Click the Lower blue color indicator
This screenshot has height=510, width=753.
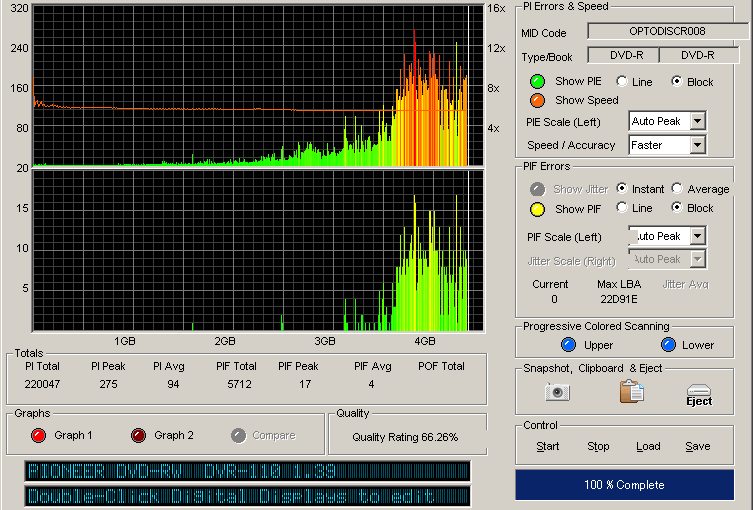pos(668,345)
